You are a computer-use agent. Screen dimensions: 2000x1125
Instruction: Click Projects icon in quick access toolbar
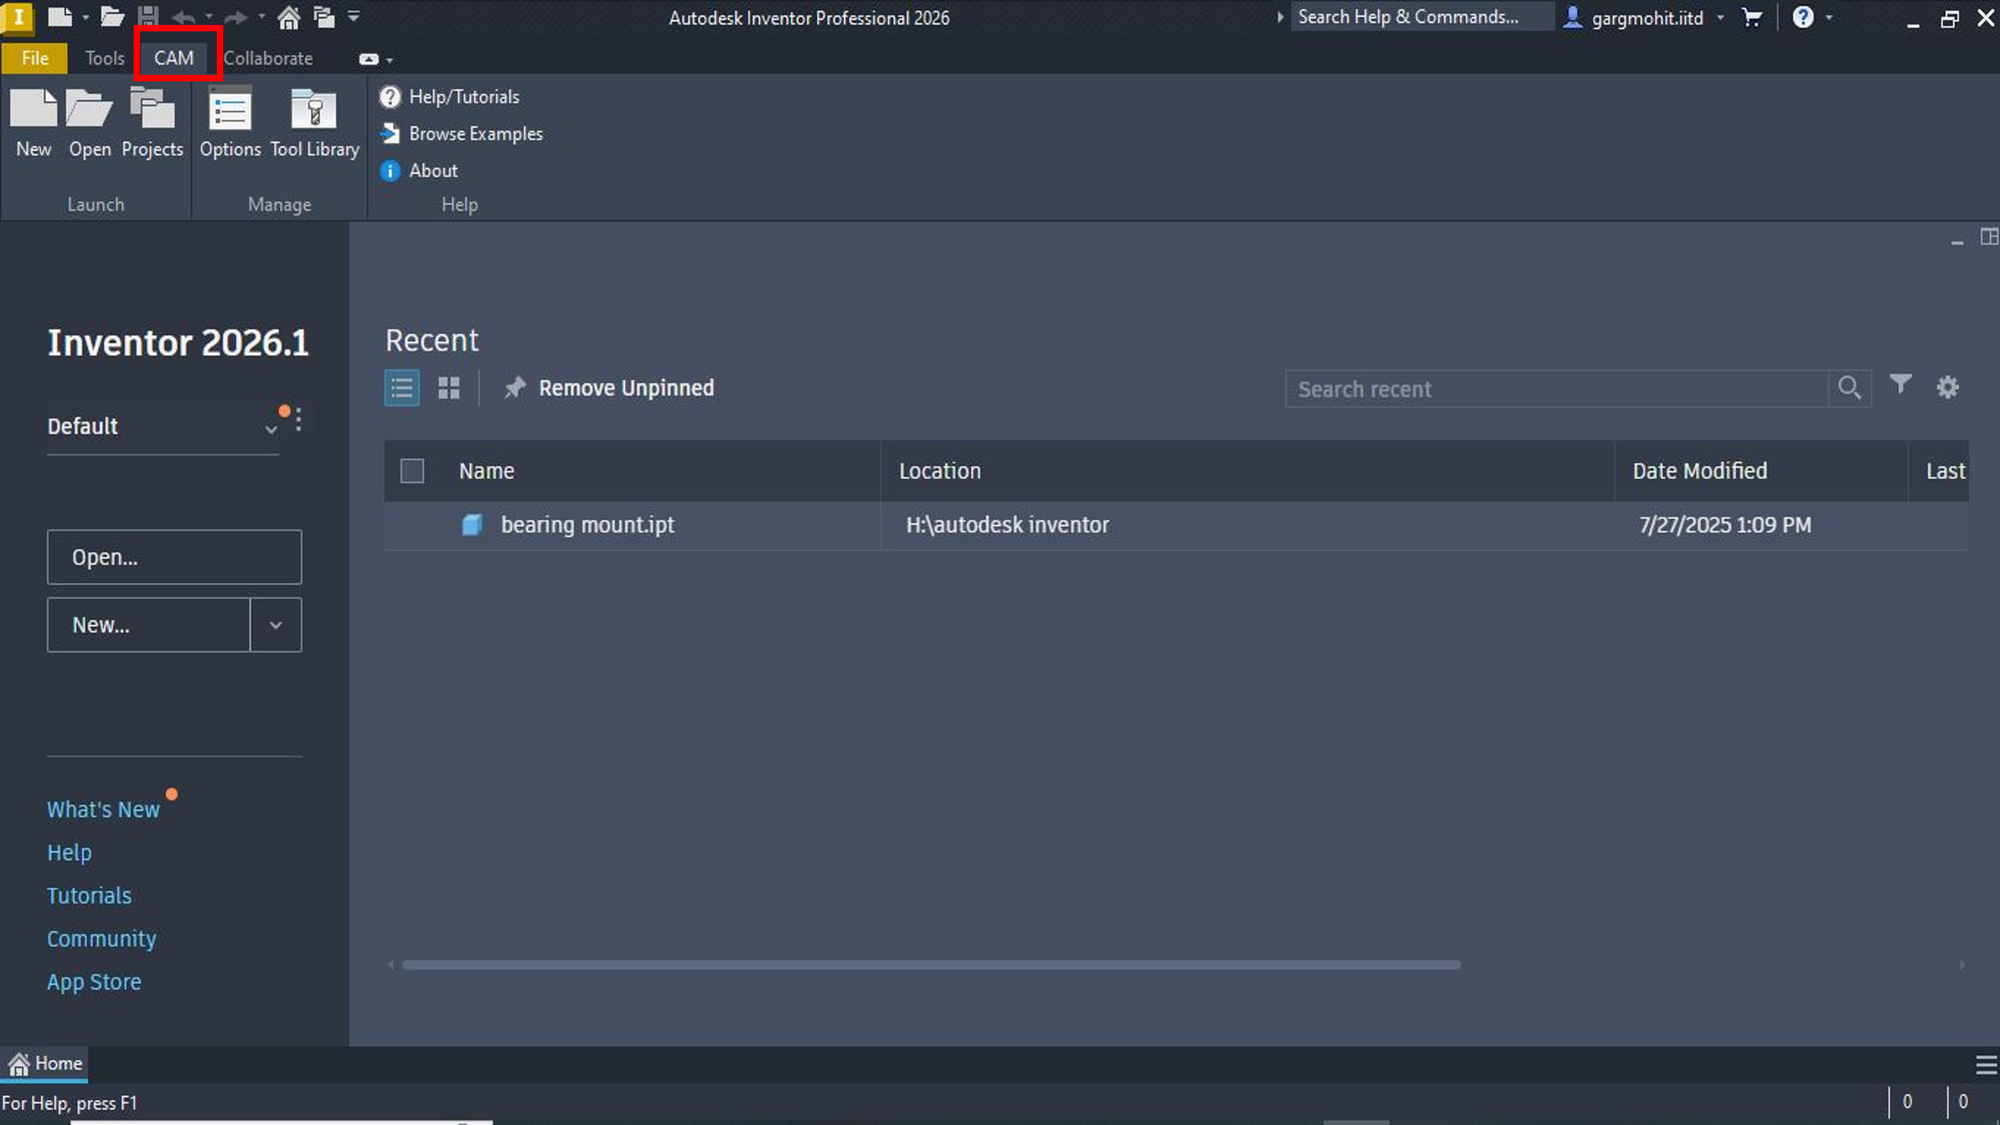(x=324, y=17)
